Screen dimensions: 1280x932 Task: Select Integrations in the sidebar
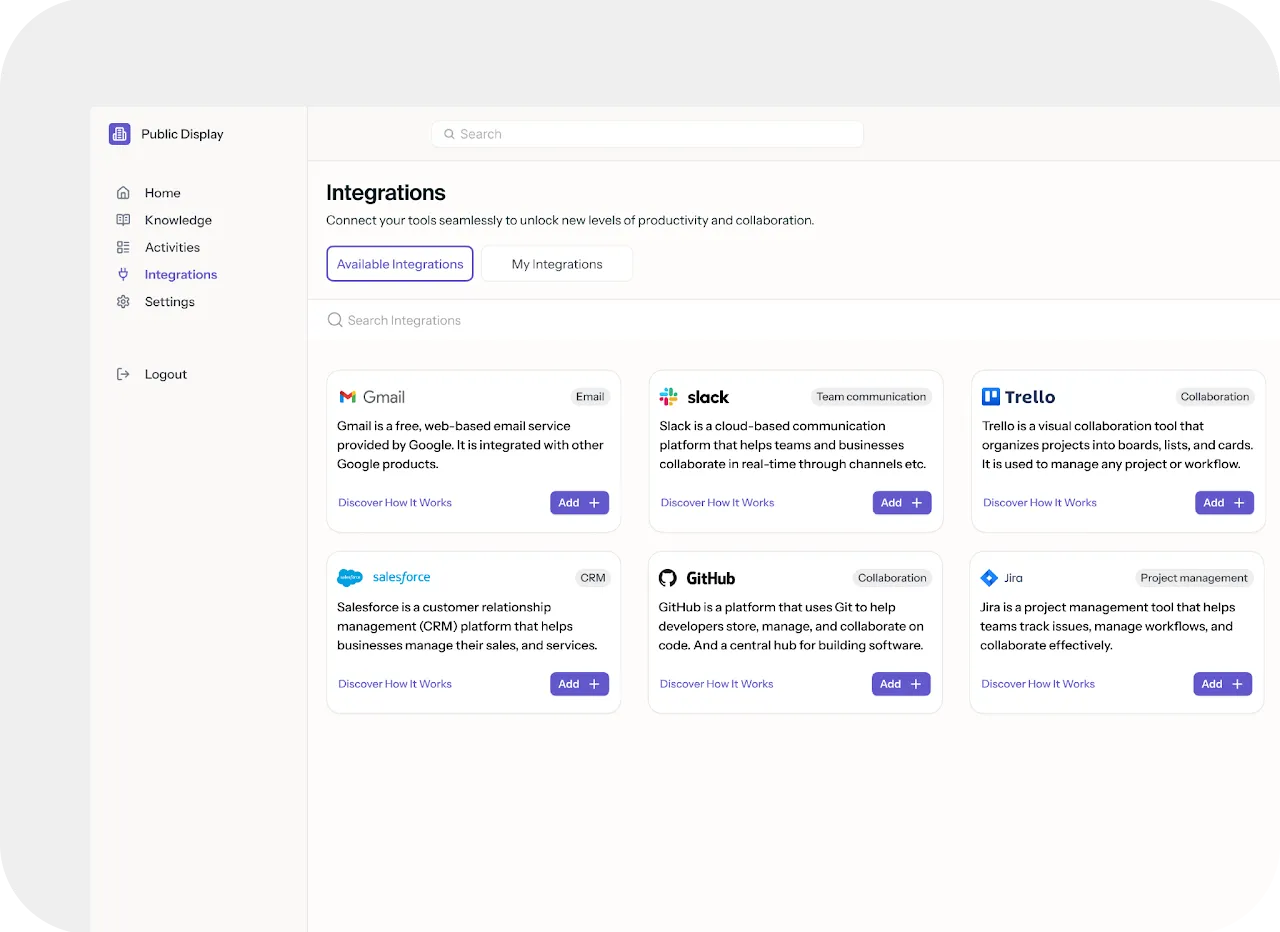[x=180, y=274]
